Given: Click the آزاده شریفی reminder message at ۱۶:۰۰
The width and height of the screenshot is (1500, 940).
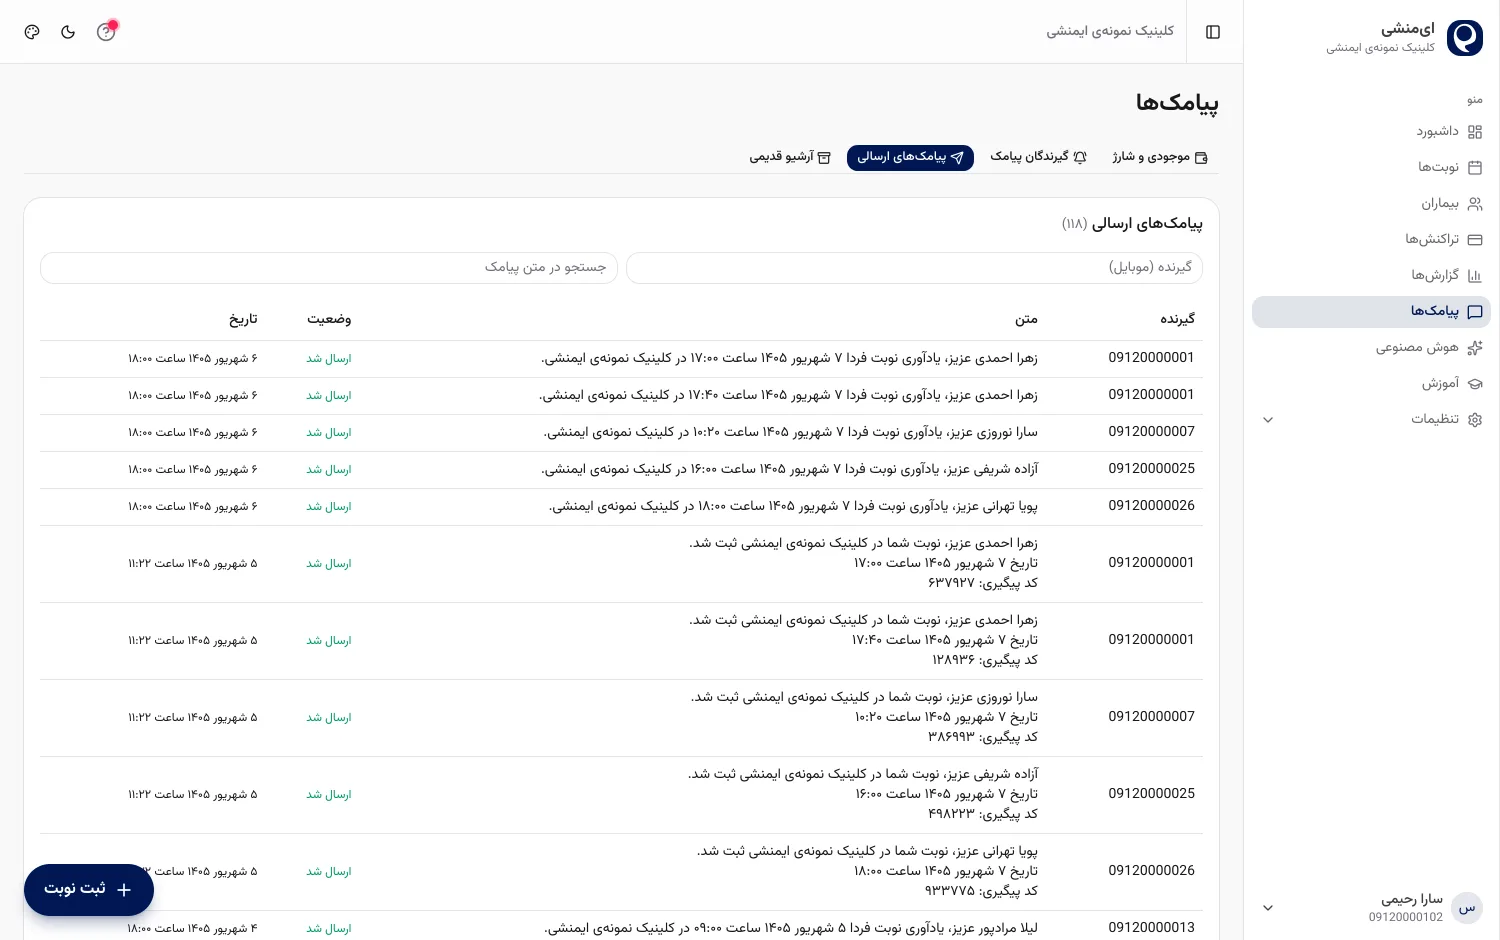Looking at the screenshot, I should 790,470.
